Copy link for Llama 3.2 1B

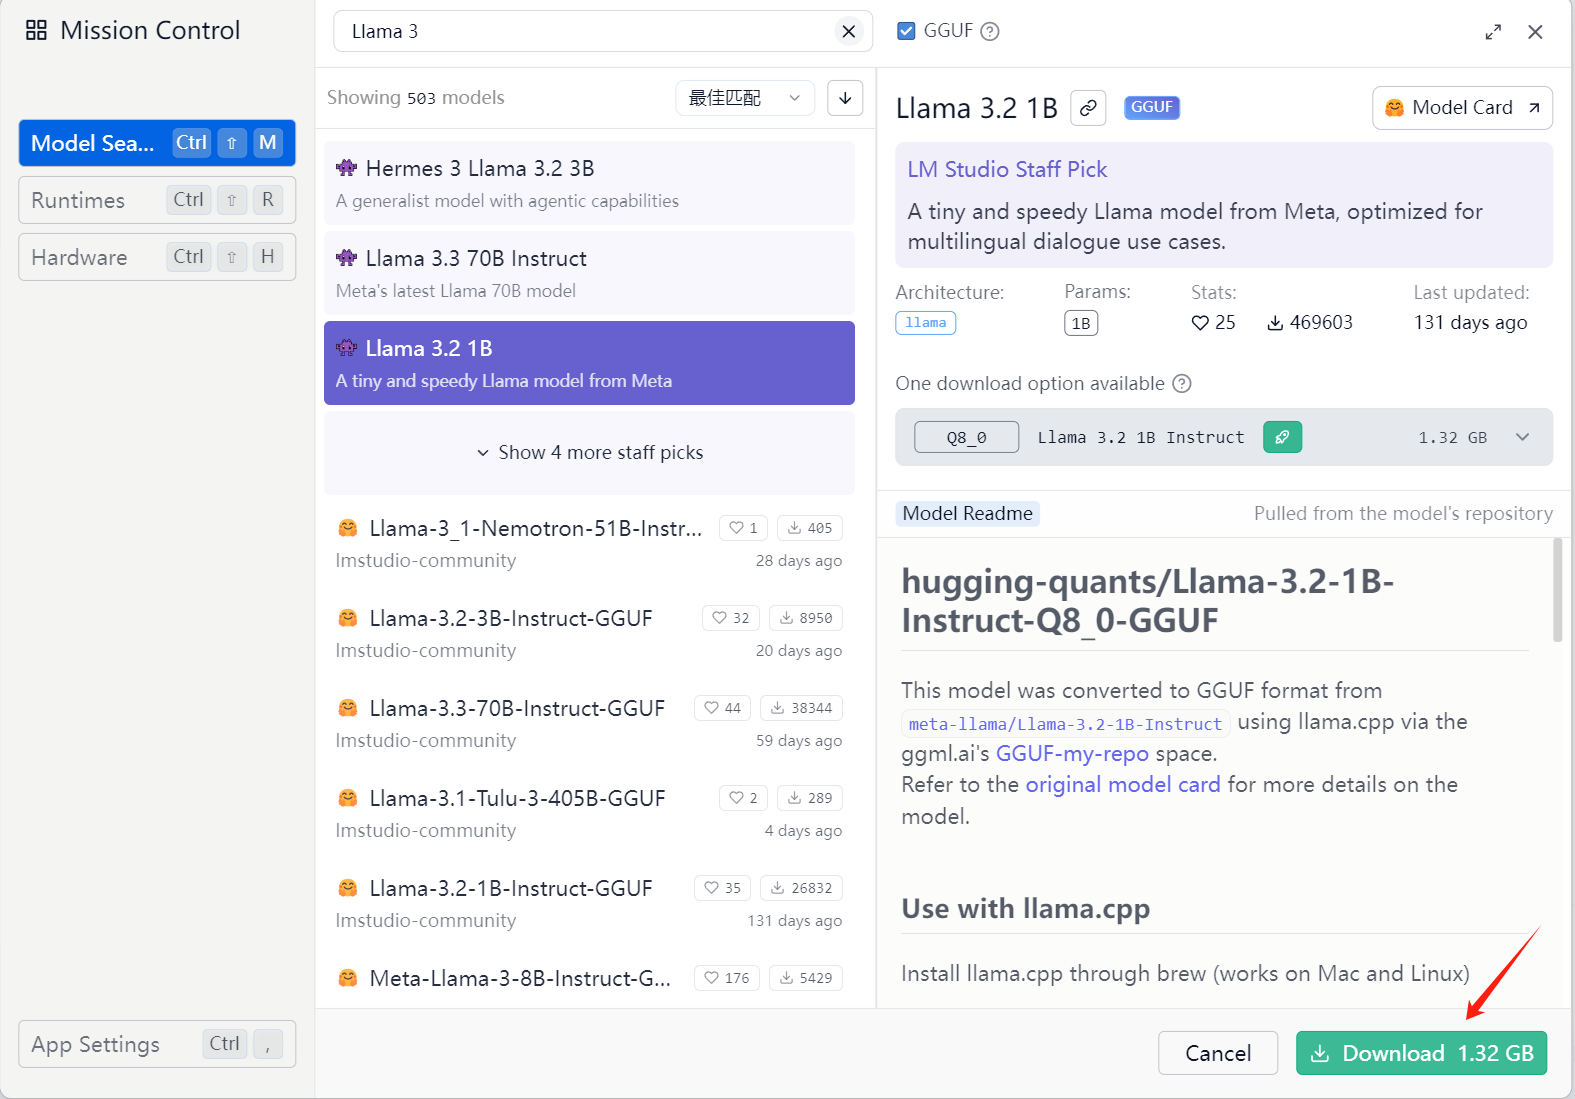(x=1088, y=107)
